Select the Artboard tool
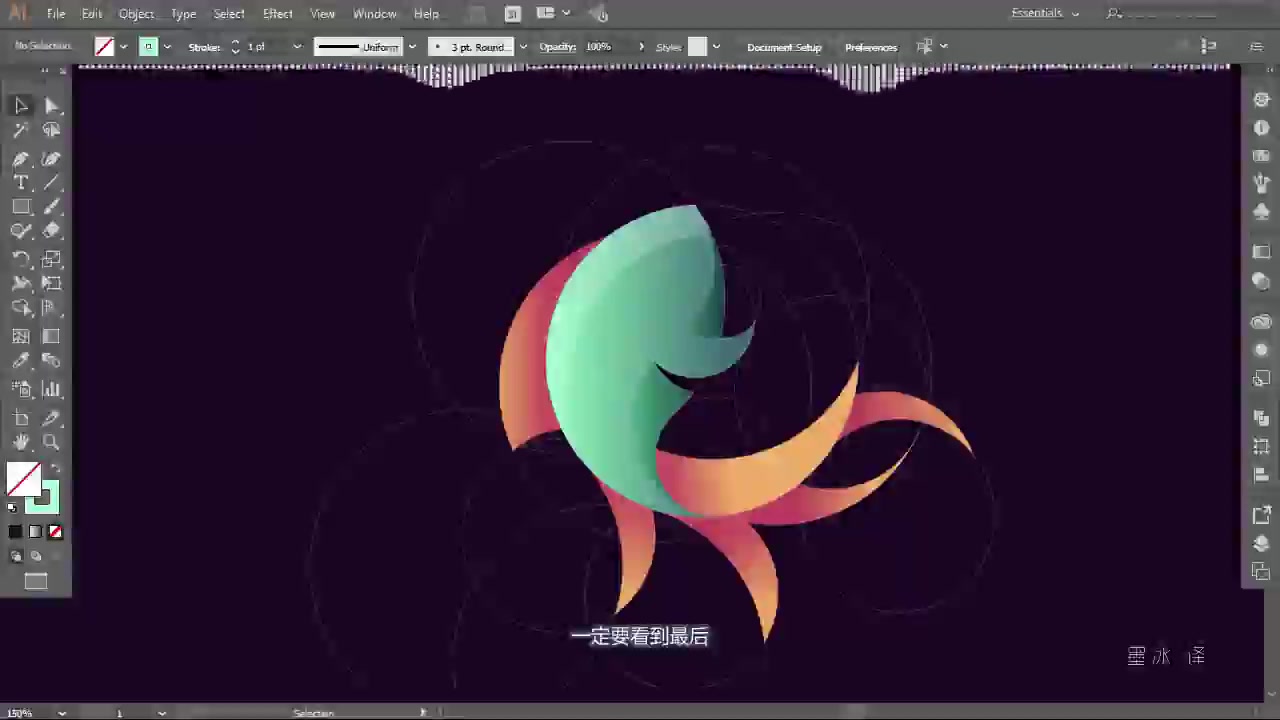The height and width of the screenshot is (720, 1280). tap(21, 418)
